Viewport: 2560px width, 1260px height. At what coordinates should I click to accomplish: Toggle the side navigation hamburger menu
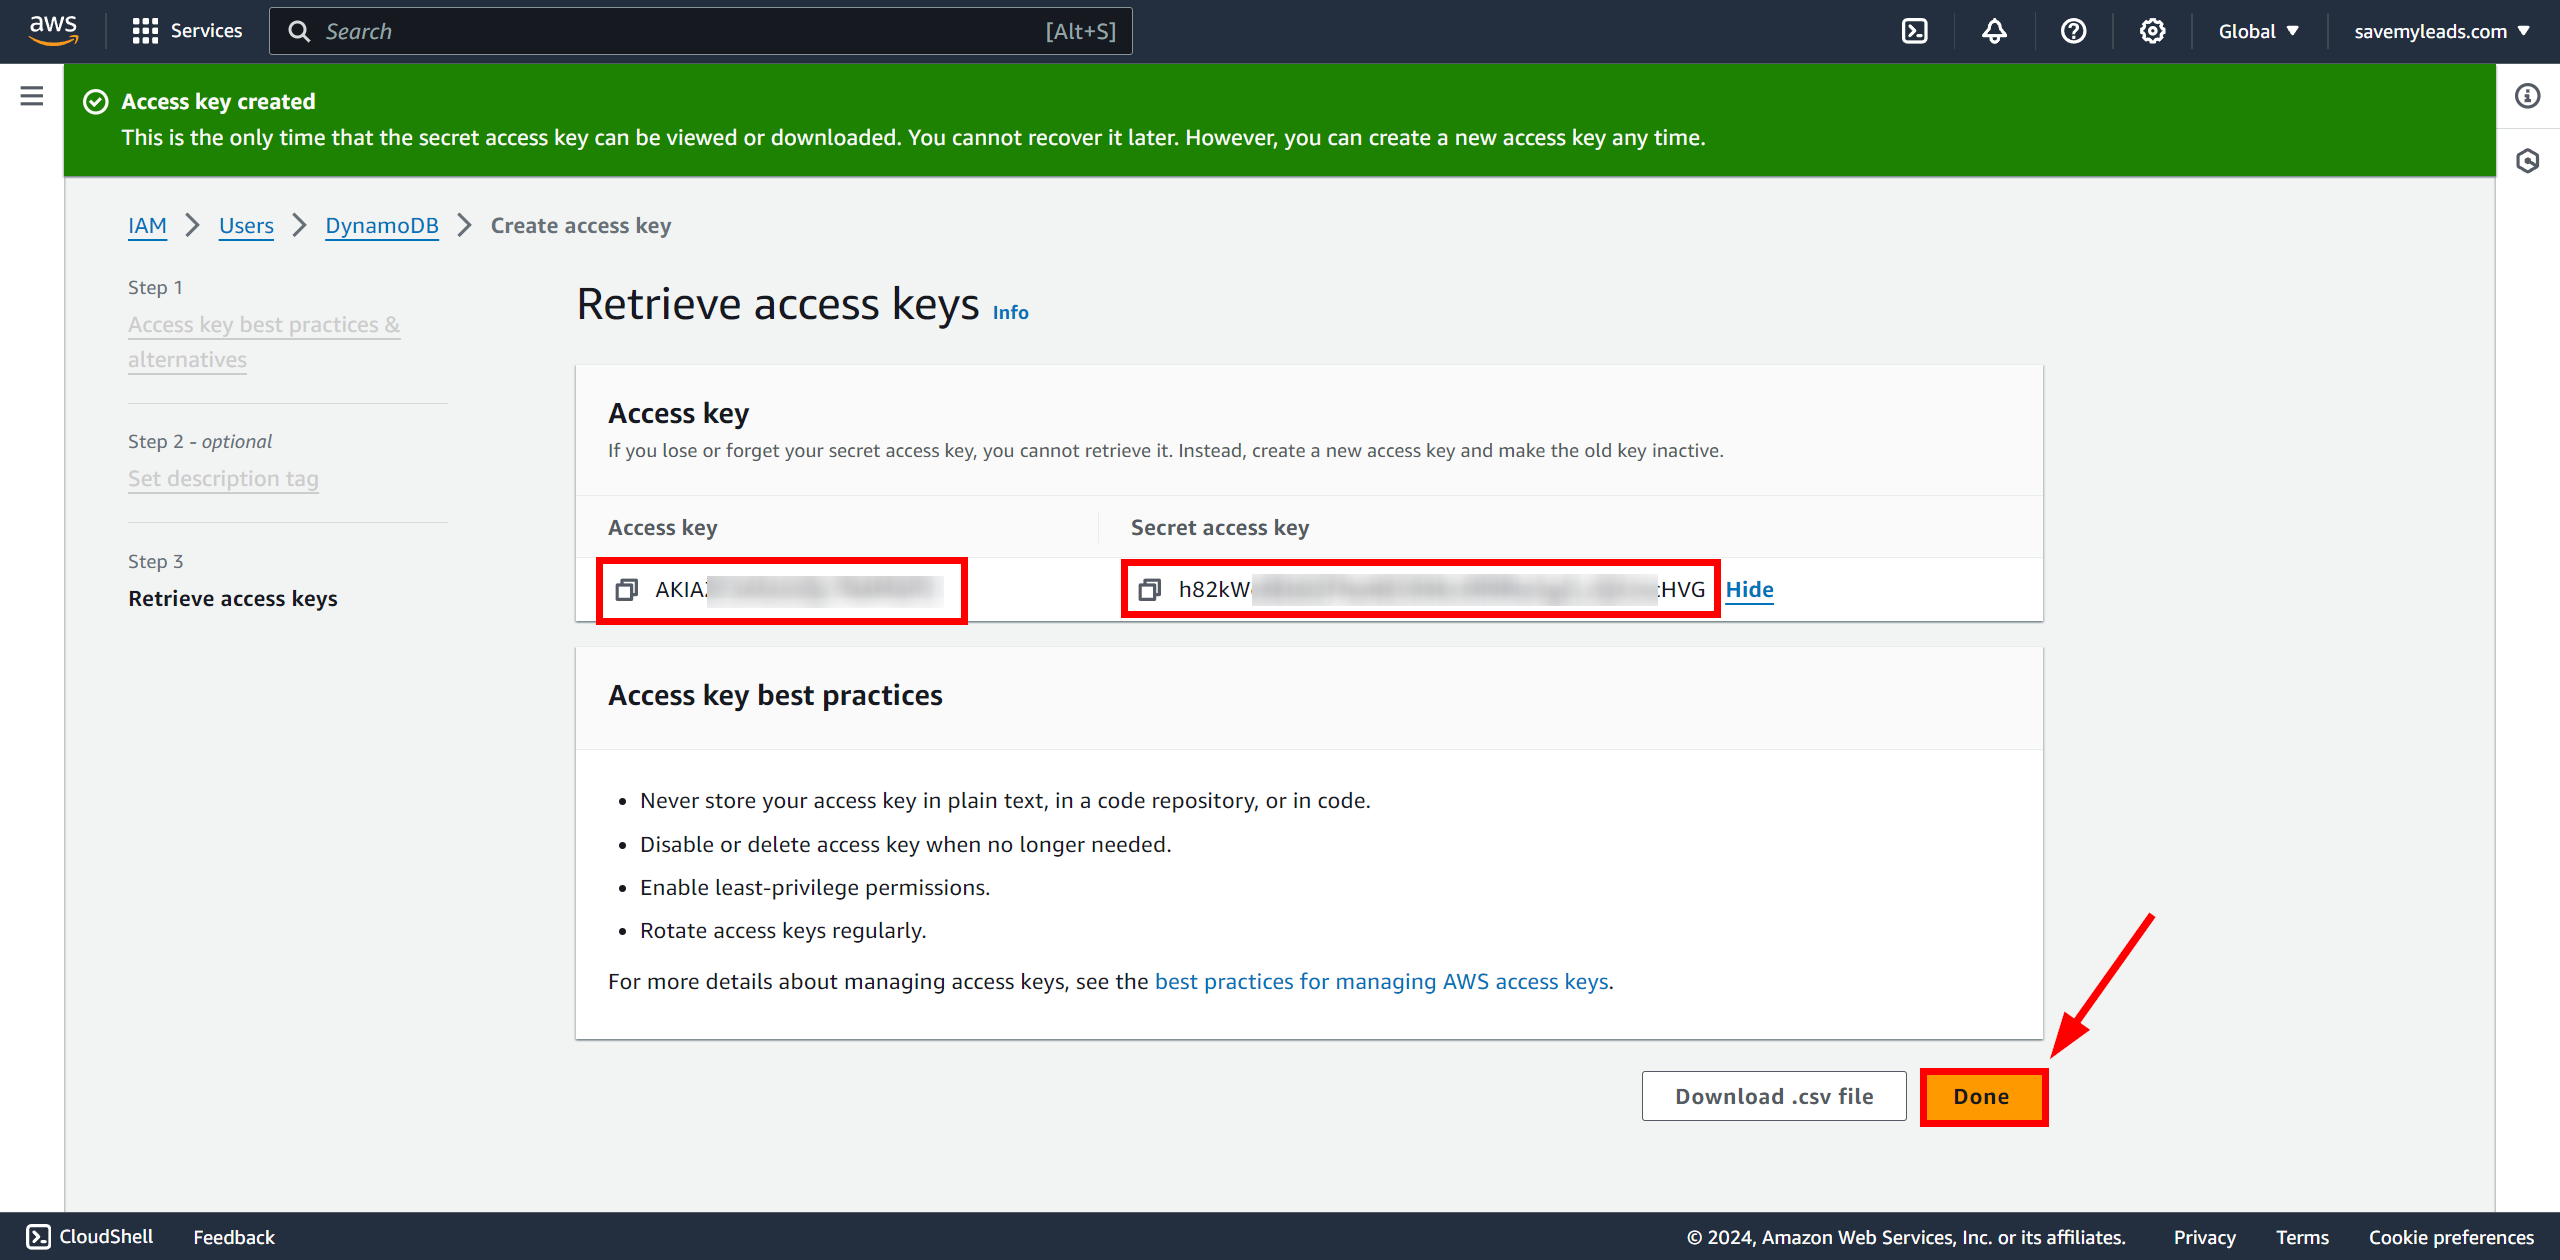tap(32, 96)
